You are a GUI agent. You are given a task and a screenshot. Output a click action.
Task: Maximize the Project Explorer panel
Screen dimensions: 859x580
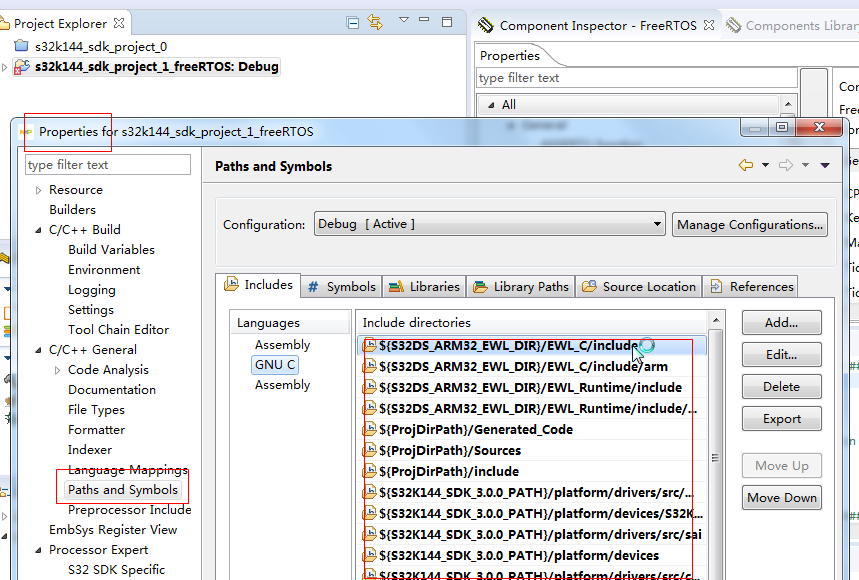click(x=447, y=22)
